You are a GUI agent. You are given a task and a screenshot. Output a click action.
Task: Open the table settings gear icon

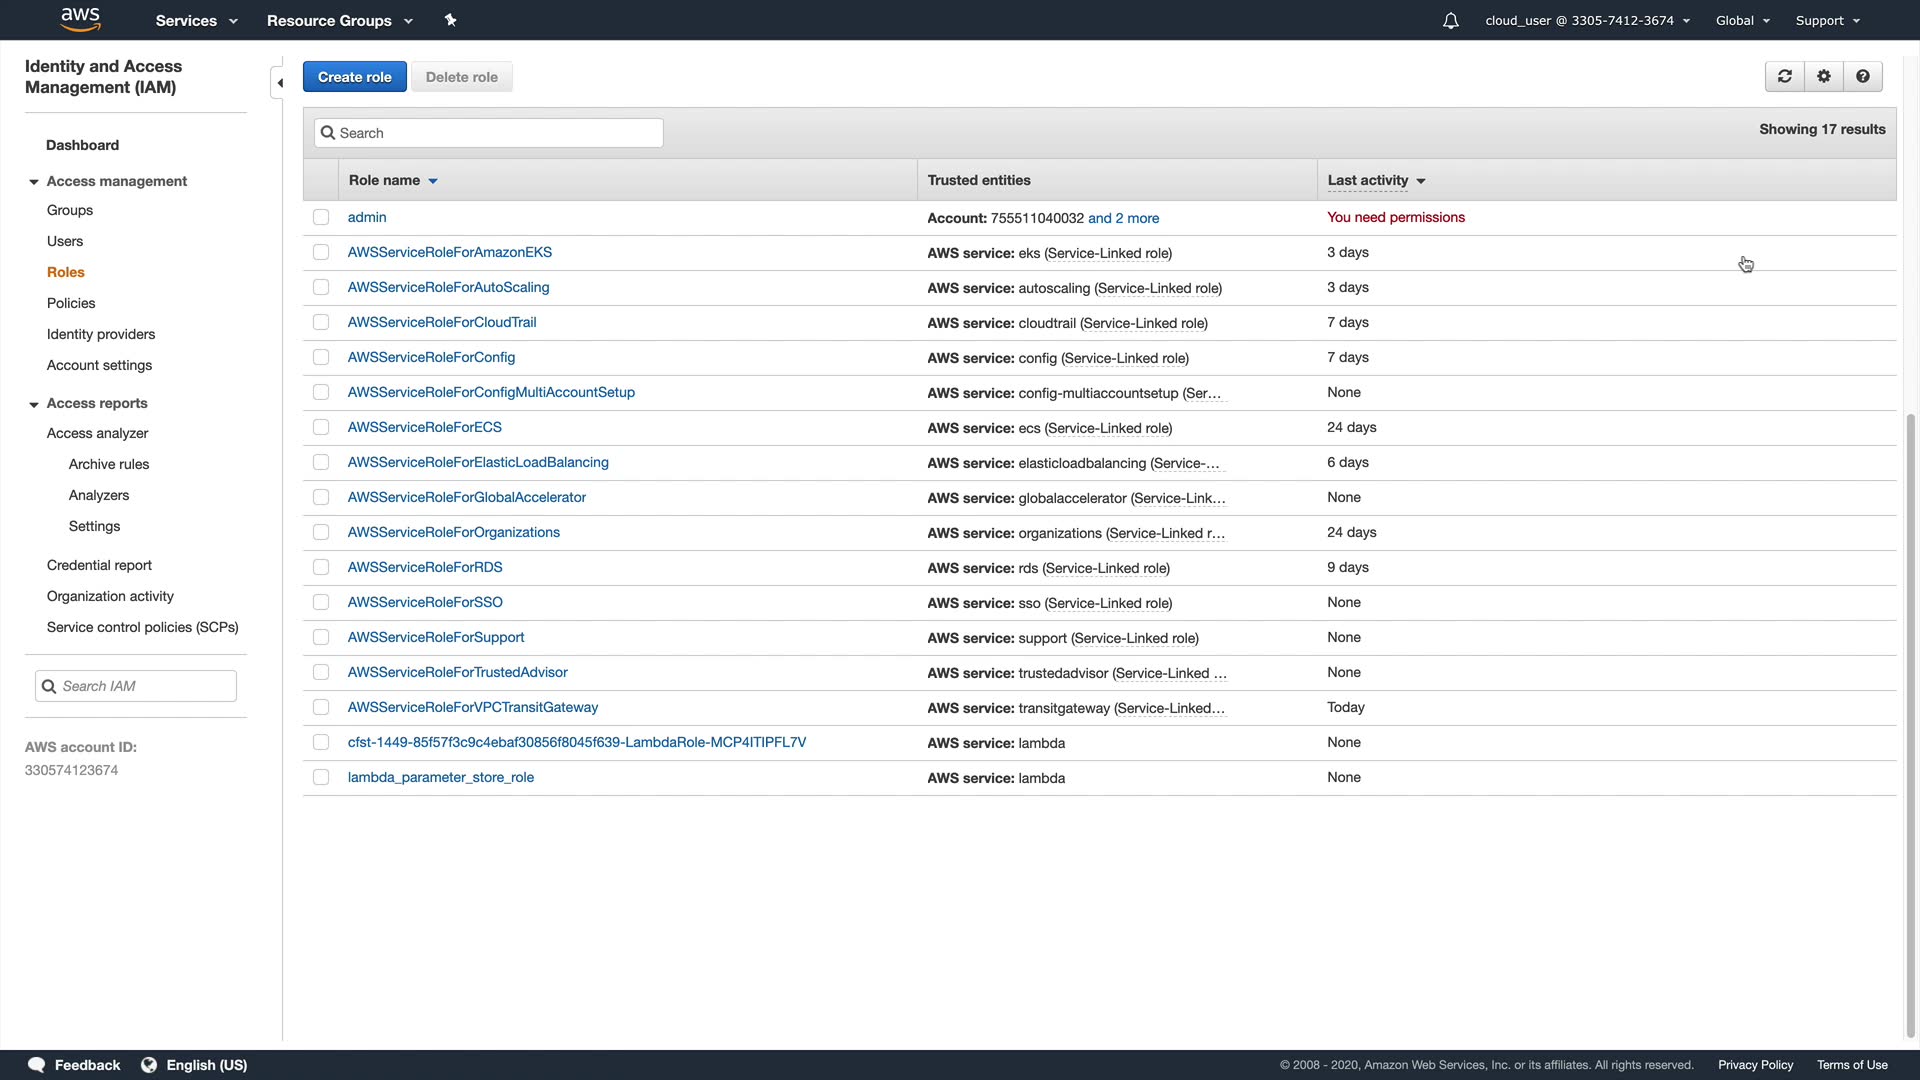pos(1824,77)
